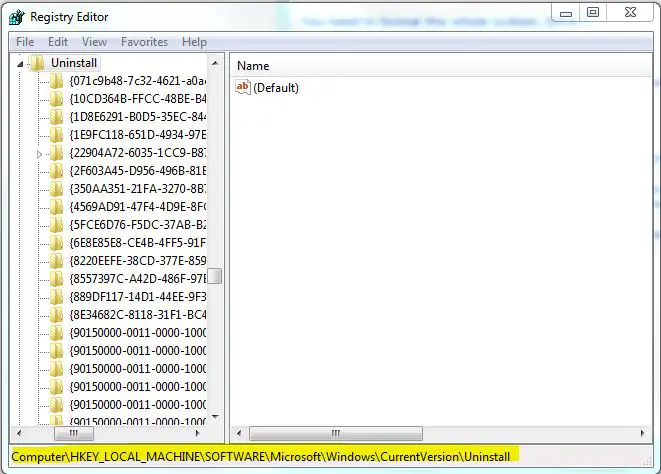The width and height of the screenshot is (661, 474).
Task: Select the {889DF117-14D1-44EE key
Action: click(x=138, y=297)
